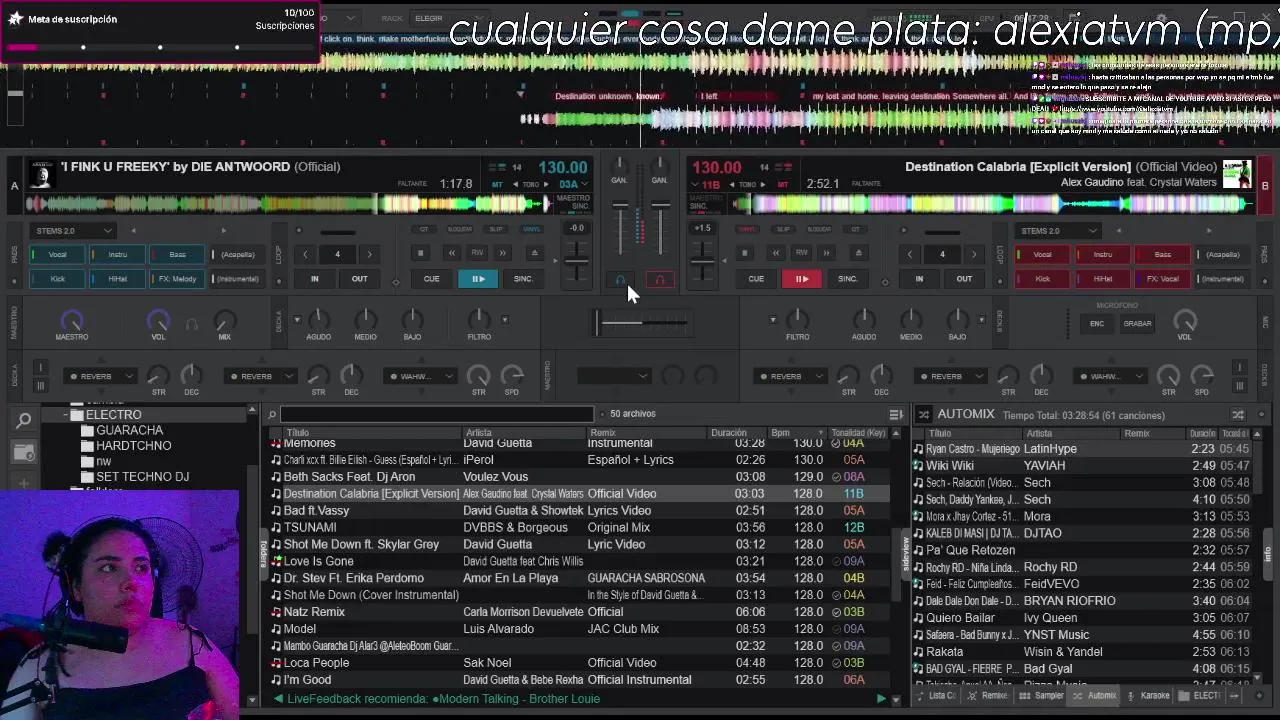Click the deck B cover art thumbnail
The image size is (1280, 720).
coord(1237,174)
